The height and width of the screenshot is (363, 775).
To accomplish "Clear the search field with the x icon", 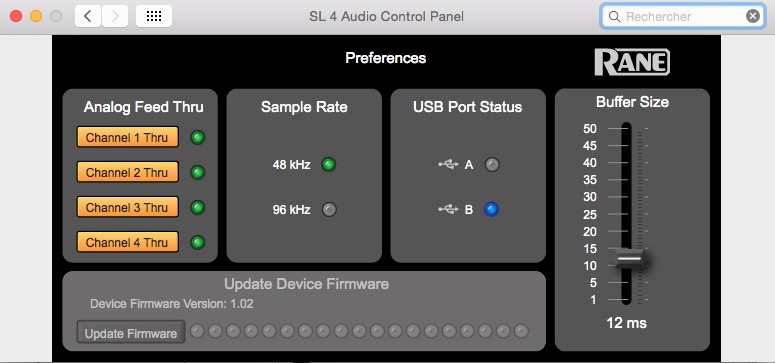I will [752, 16].
